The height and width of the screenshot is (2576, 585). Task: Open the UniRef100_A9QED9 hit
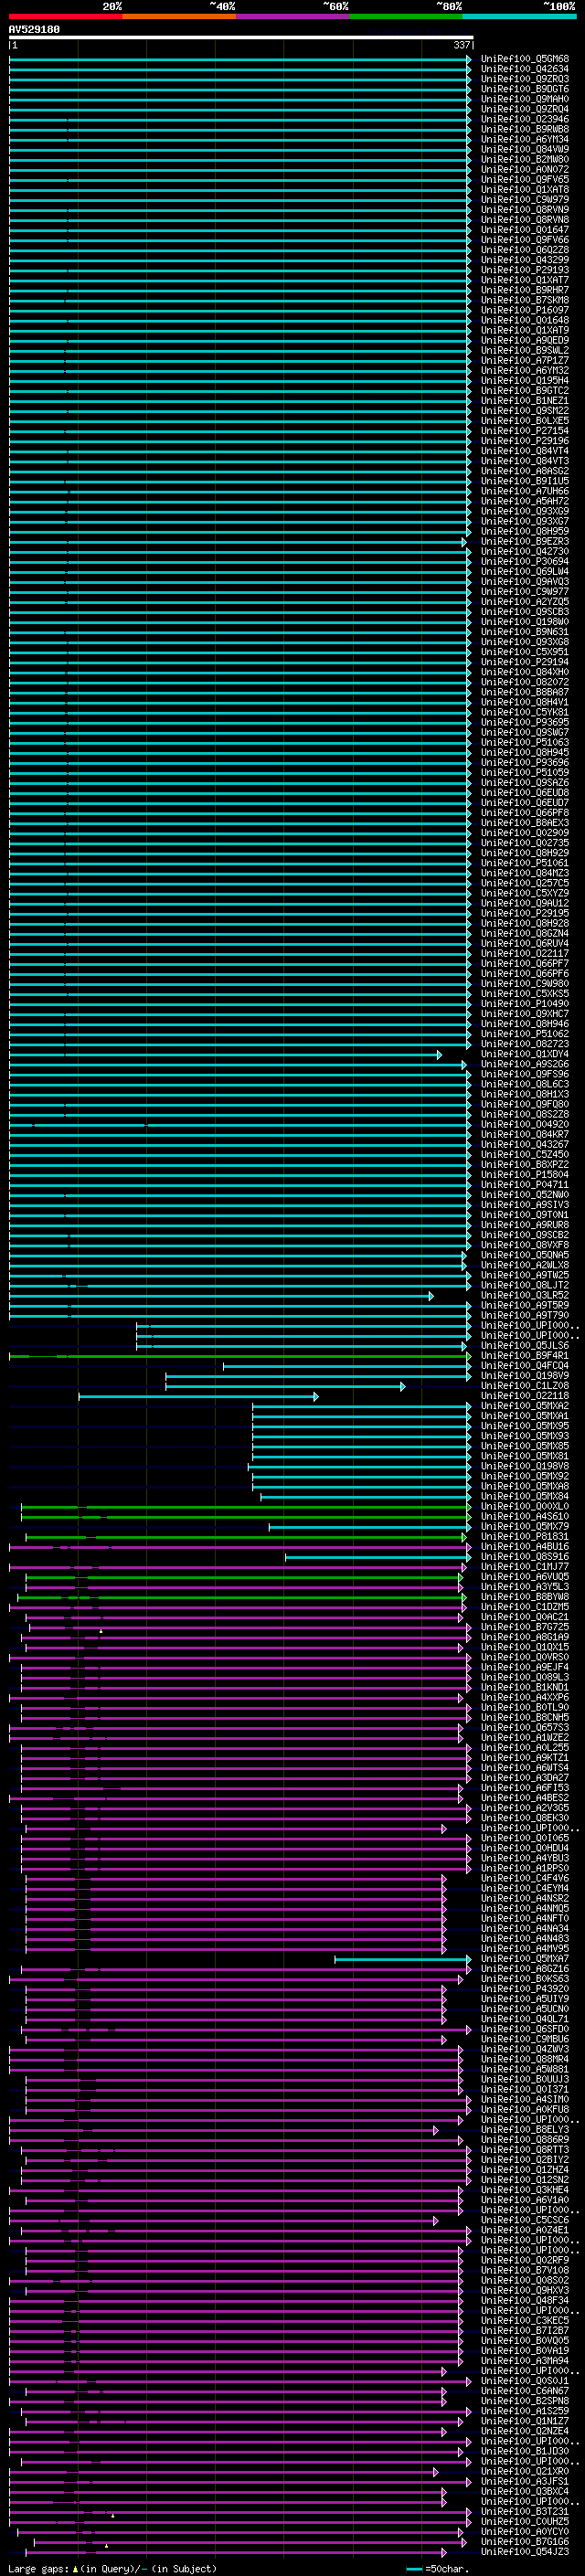524,340
